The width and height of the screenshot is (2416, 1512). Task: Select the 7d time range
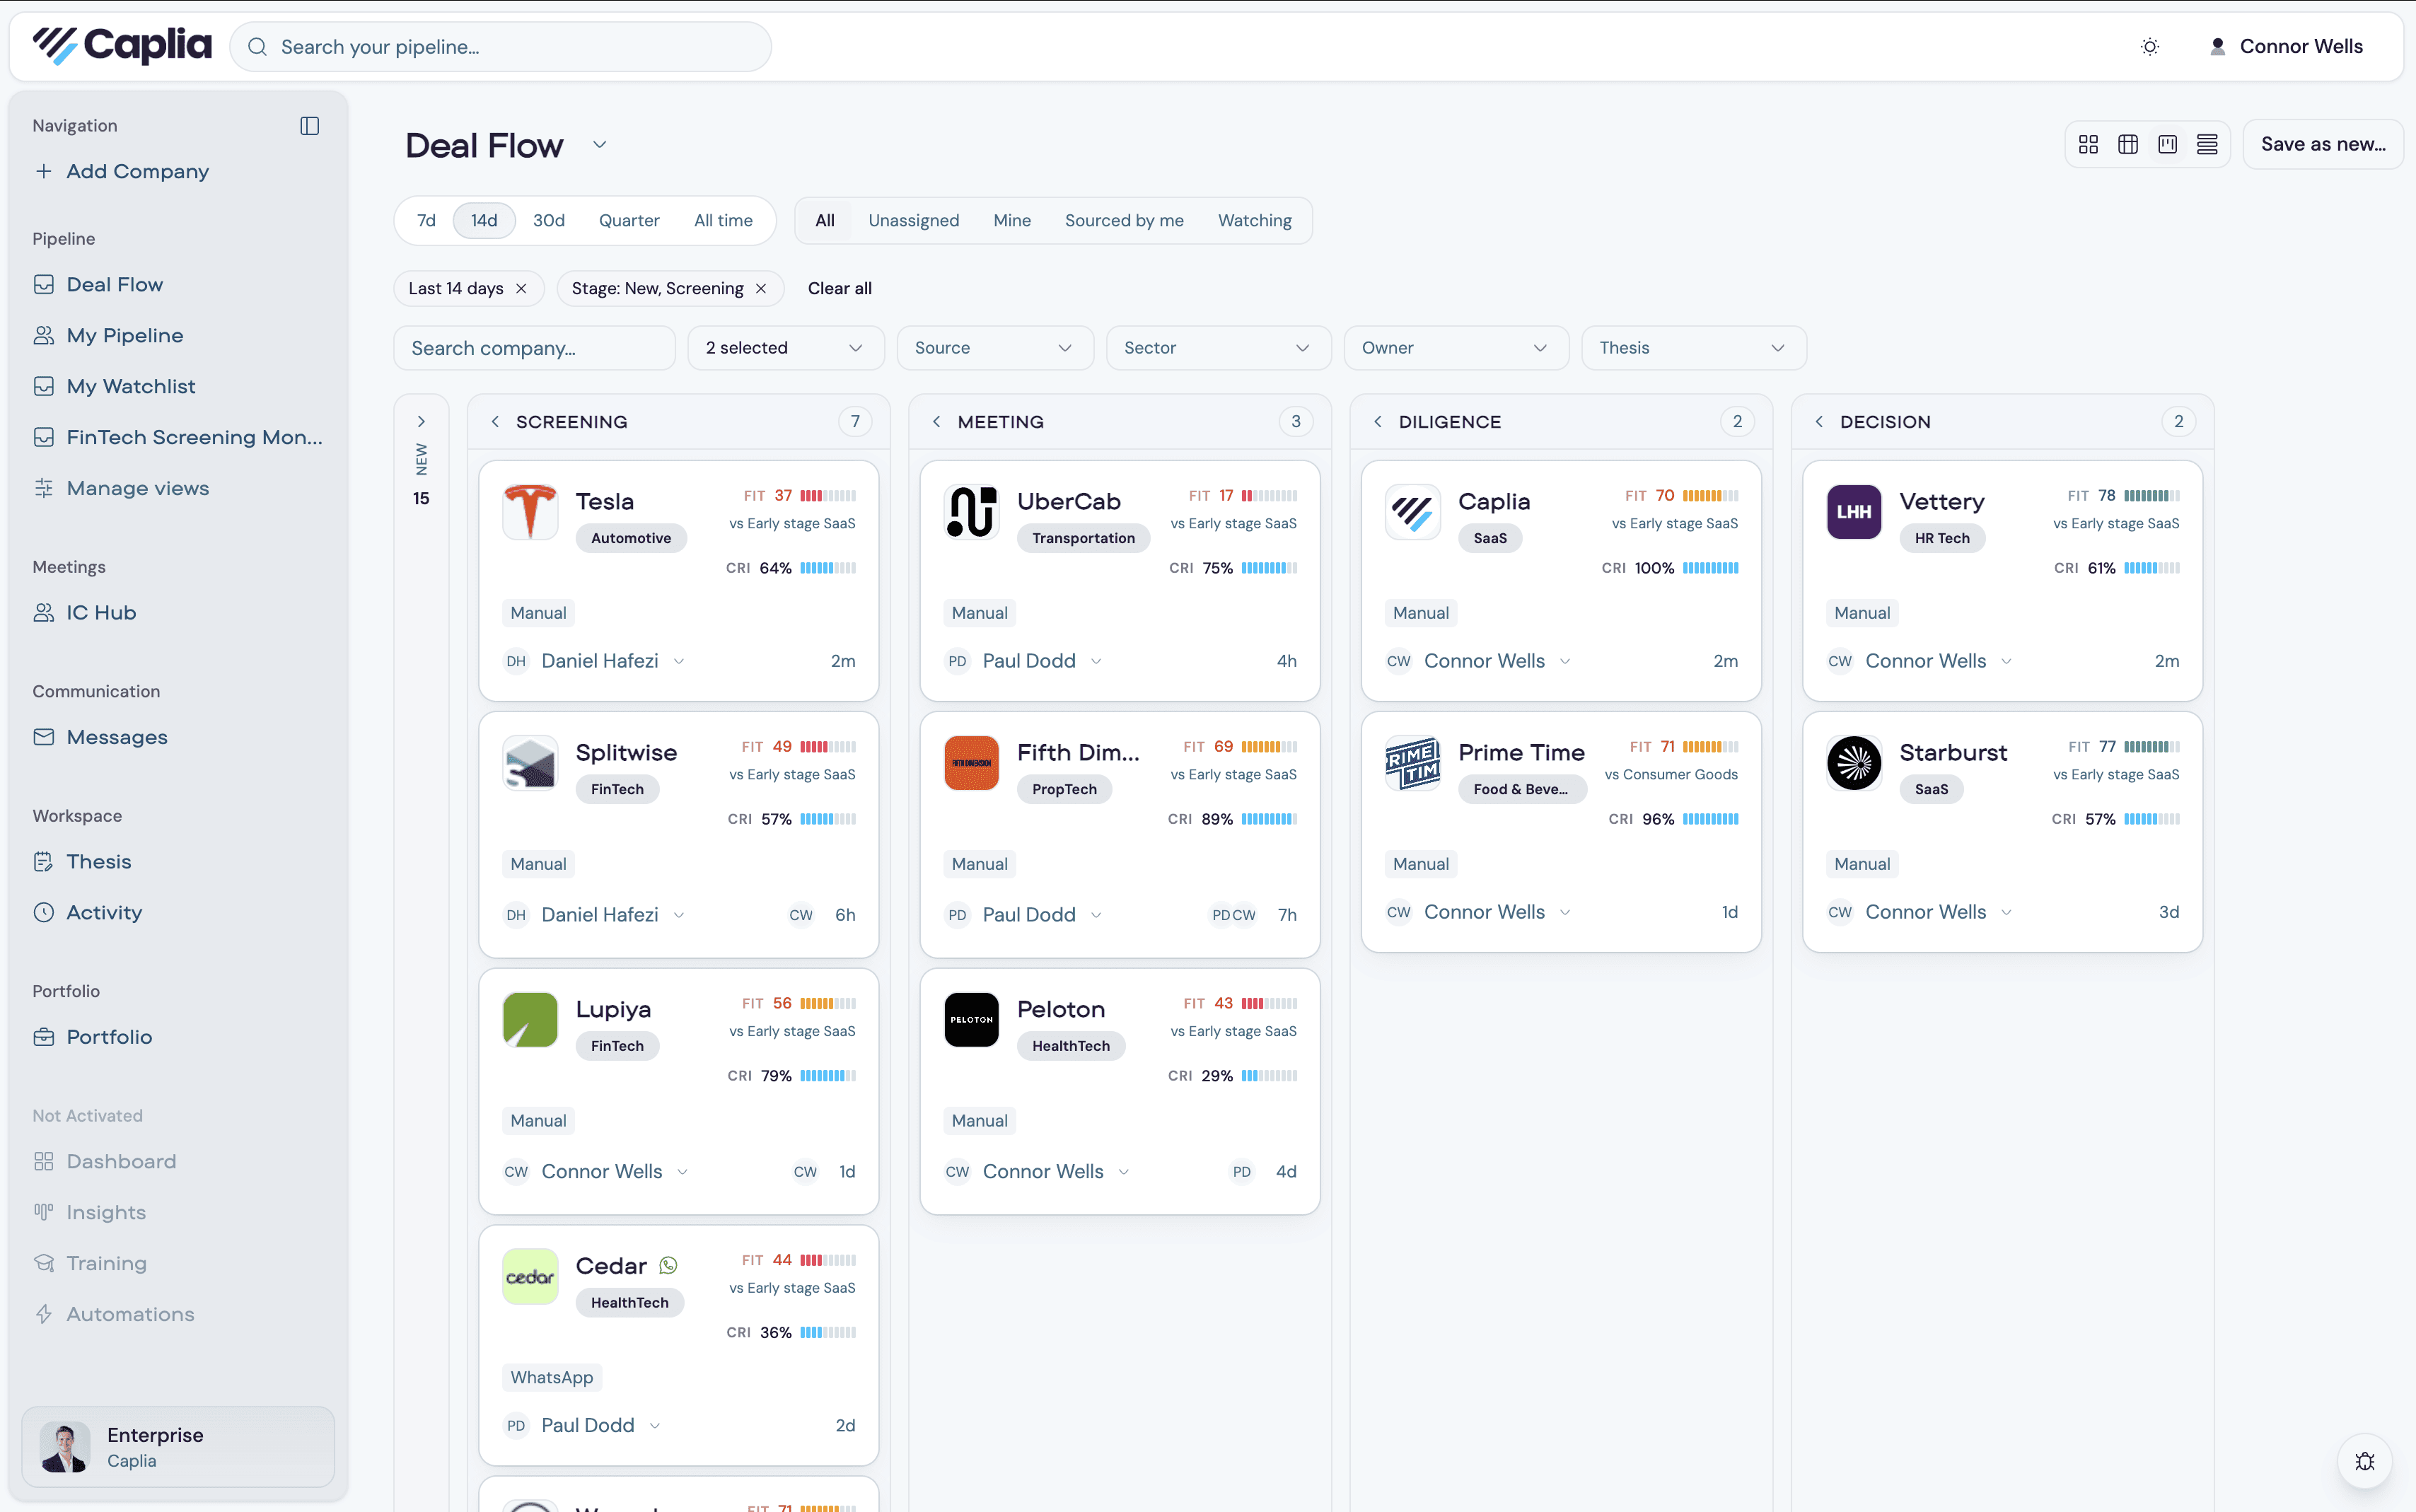coord(426,221)
